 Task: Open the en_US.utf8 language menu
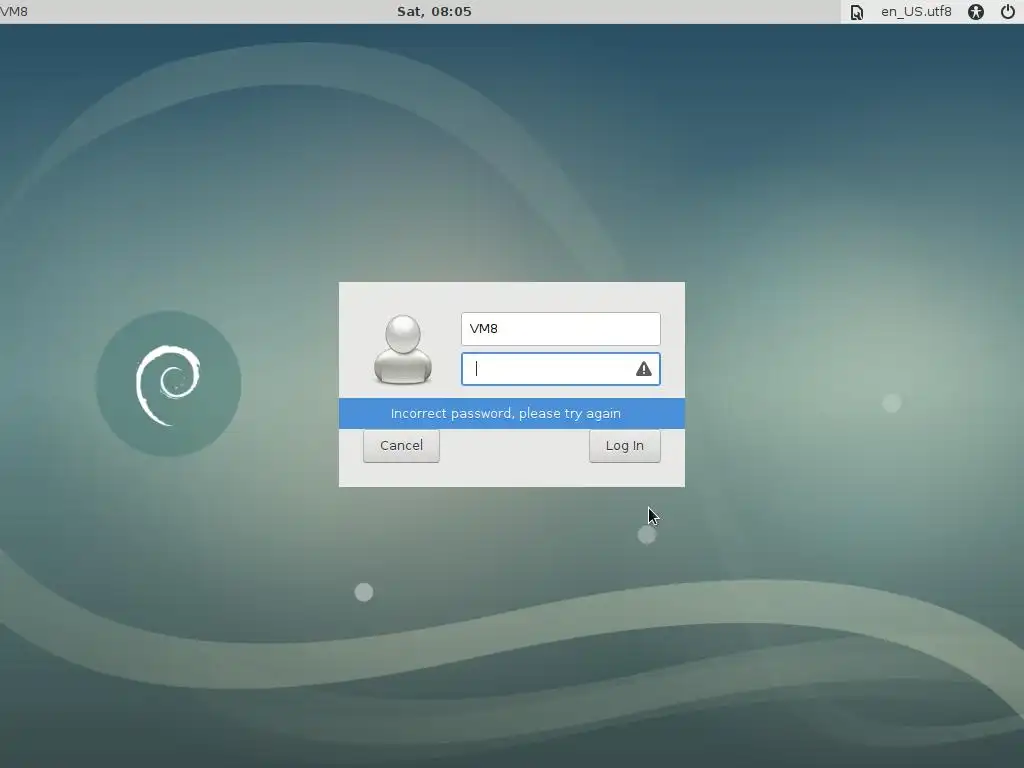click(x=916, y=11)
